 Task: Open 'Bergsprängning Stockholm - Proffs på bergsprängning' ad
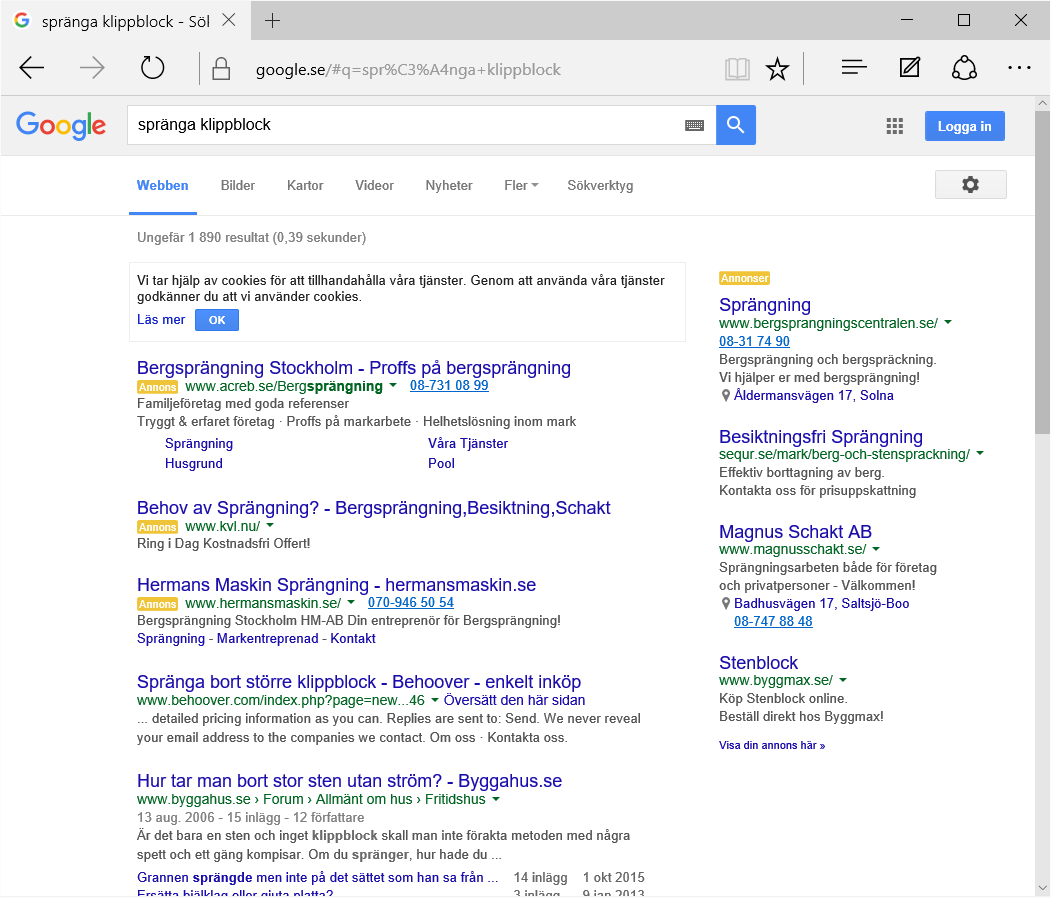coord(354,368)
